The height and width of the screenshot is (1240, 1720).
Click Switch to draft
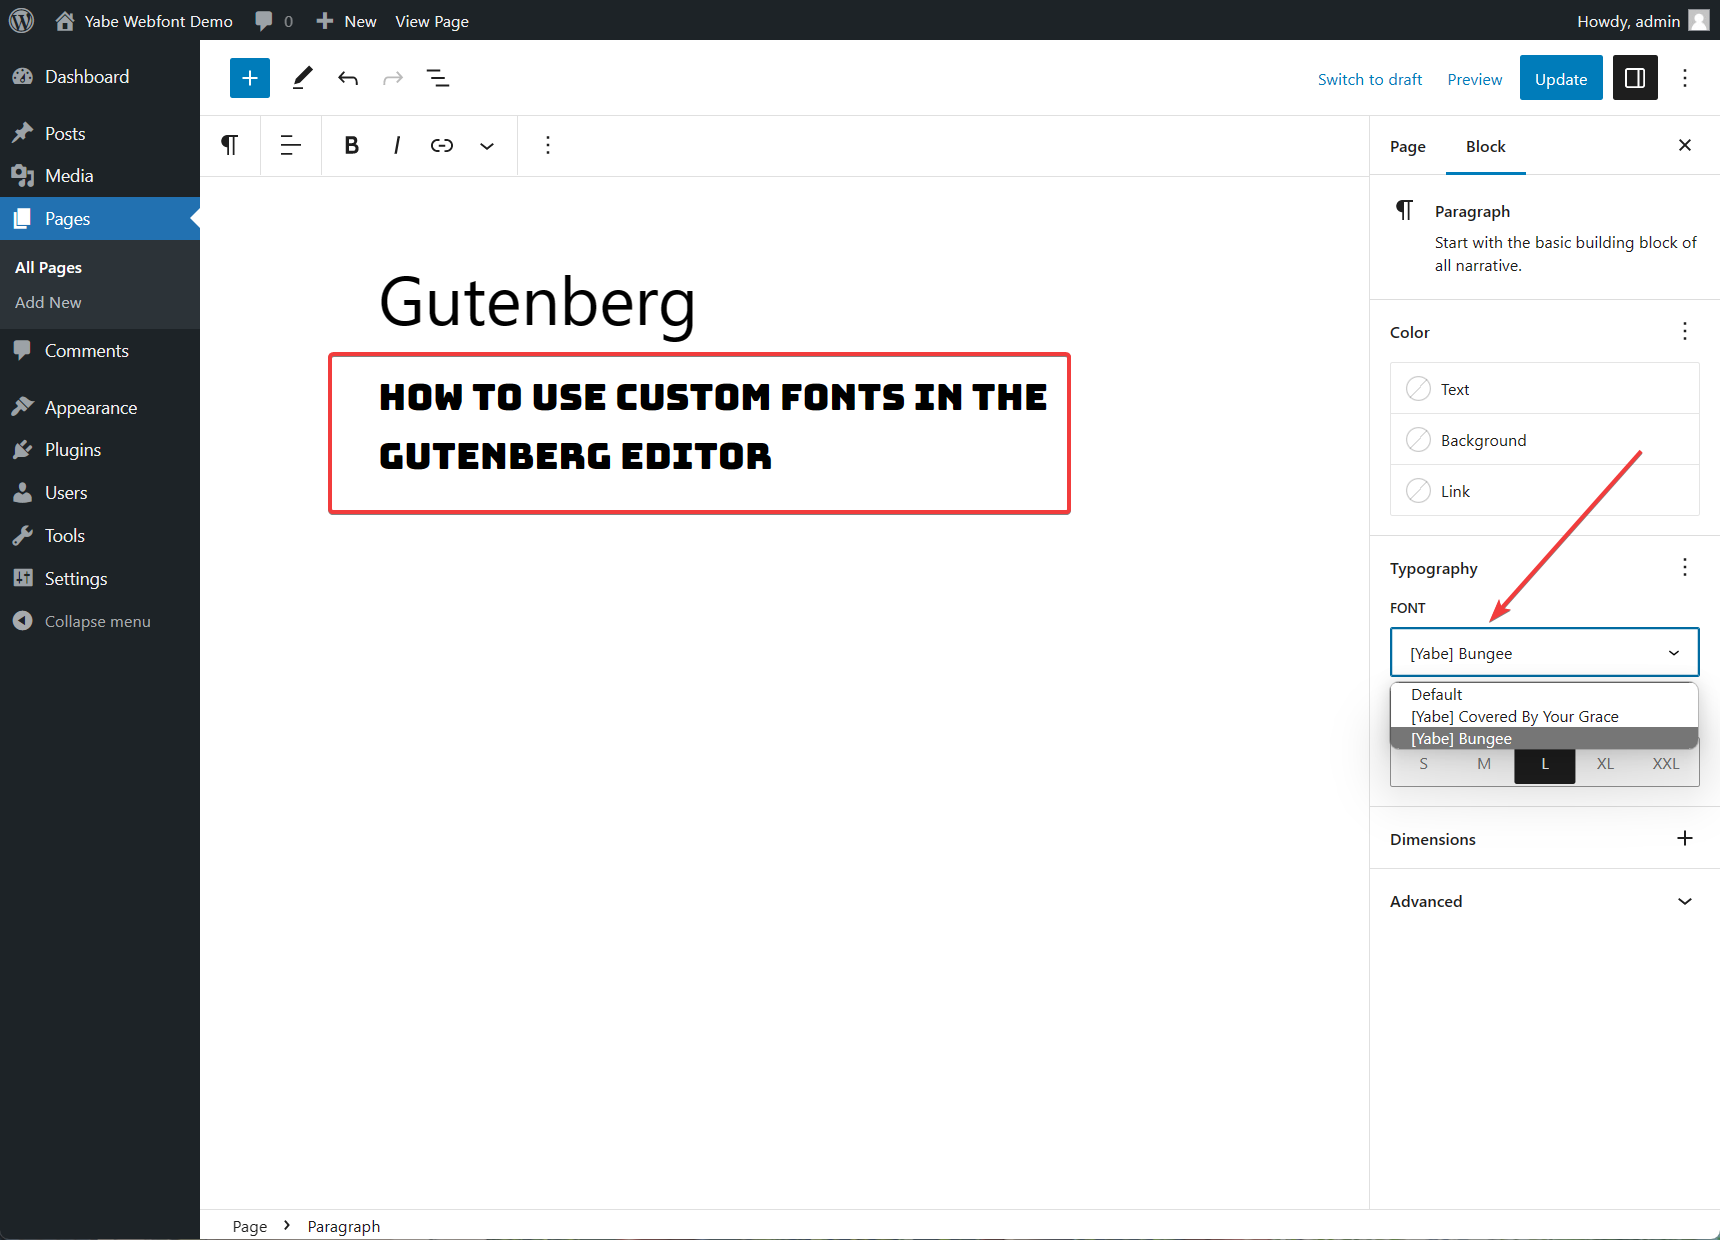1369,79
